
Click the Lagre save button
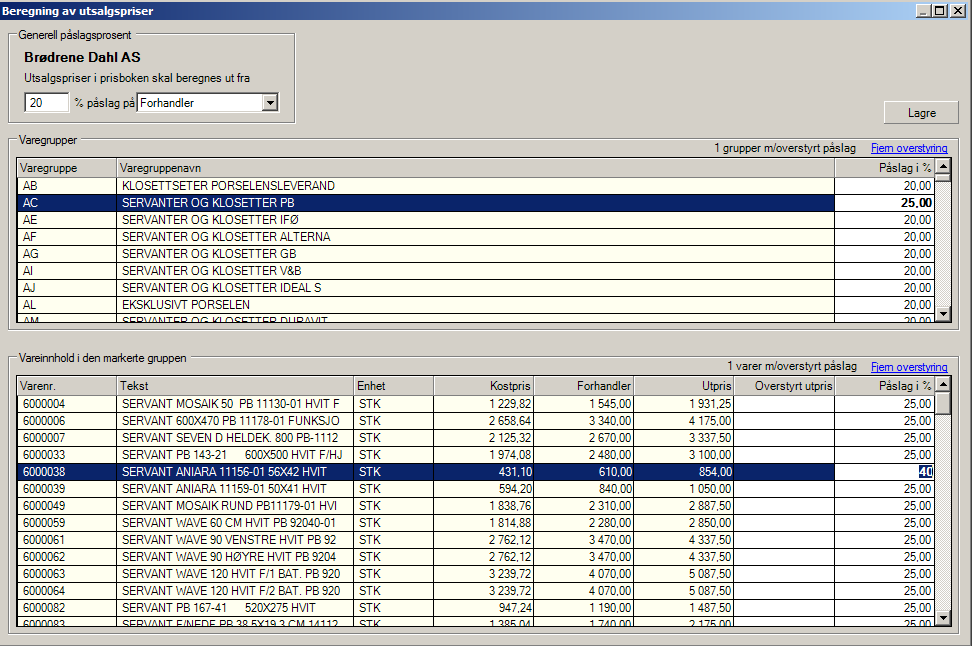921,113
